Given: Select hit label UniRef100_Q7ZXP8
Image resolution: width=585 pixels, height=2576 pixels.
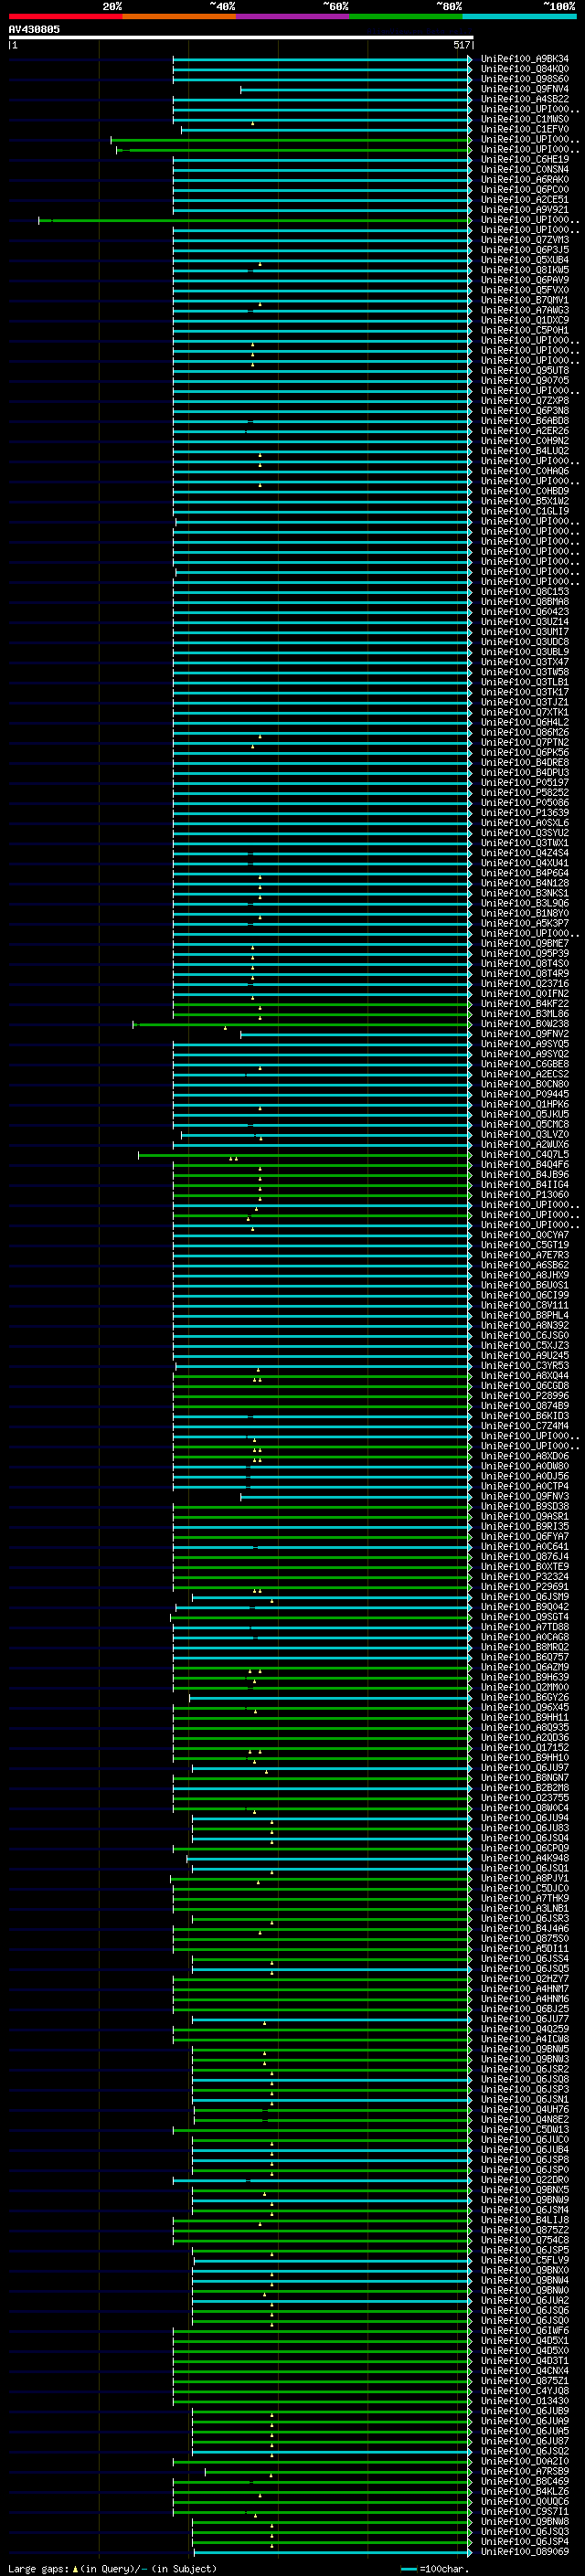Looking at the screenshot, I should pyautogui.click(x=525, y=401).
